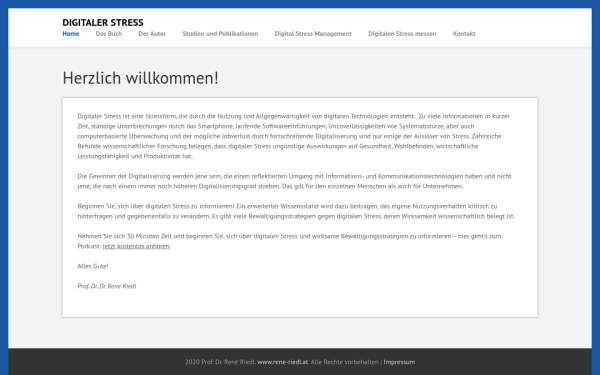Open the Impressum footer link
Viewport: 600px width, 375px height.
[x=399, y=362]
